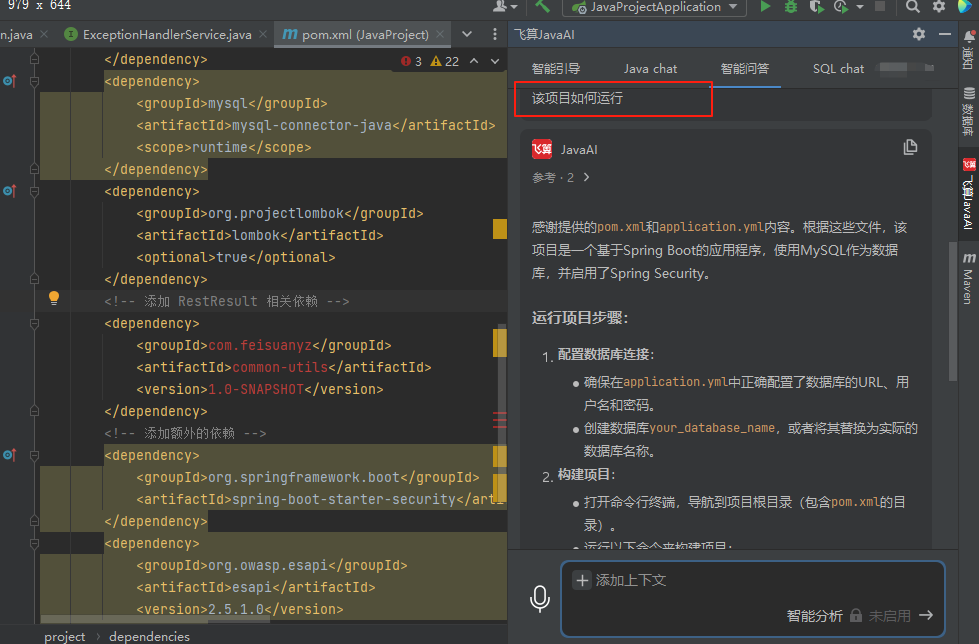979x644 pixels.
Task: Open the 飞算JavaAI panel settings gear
Action: pyautogui.click(x=918, y=34)
